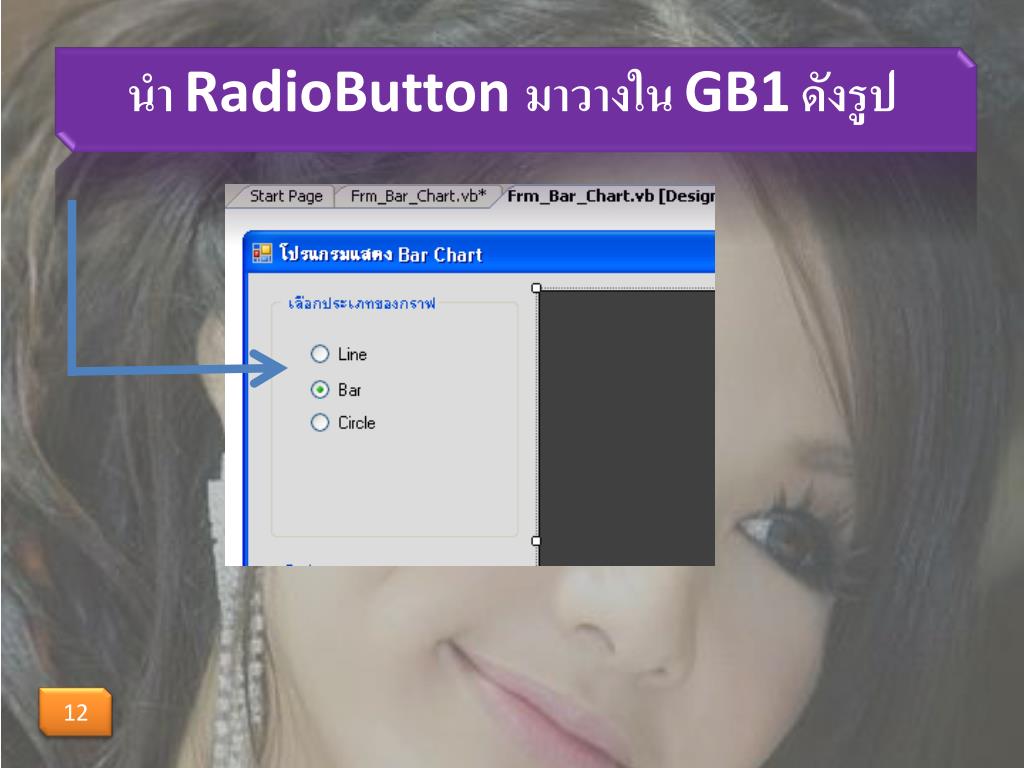Open the Frm_Bar_Chart.vb [Design] tab
1024x768 pixels.
coord(609,196)
